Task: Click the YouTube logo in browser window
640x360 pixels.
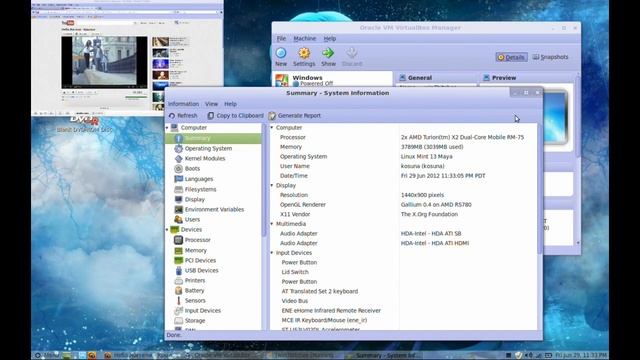Action: [68, 23]
